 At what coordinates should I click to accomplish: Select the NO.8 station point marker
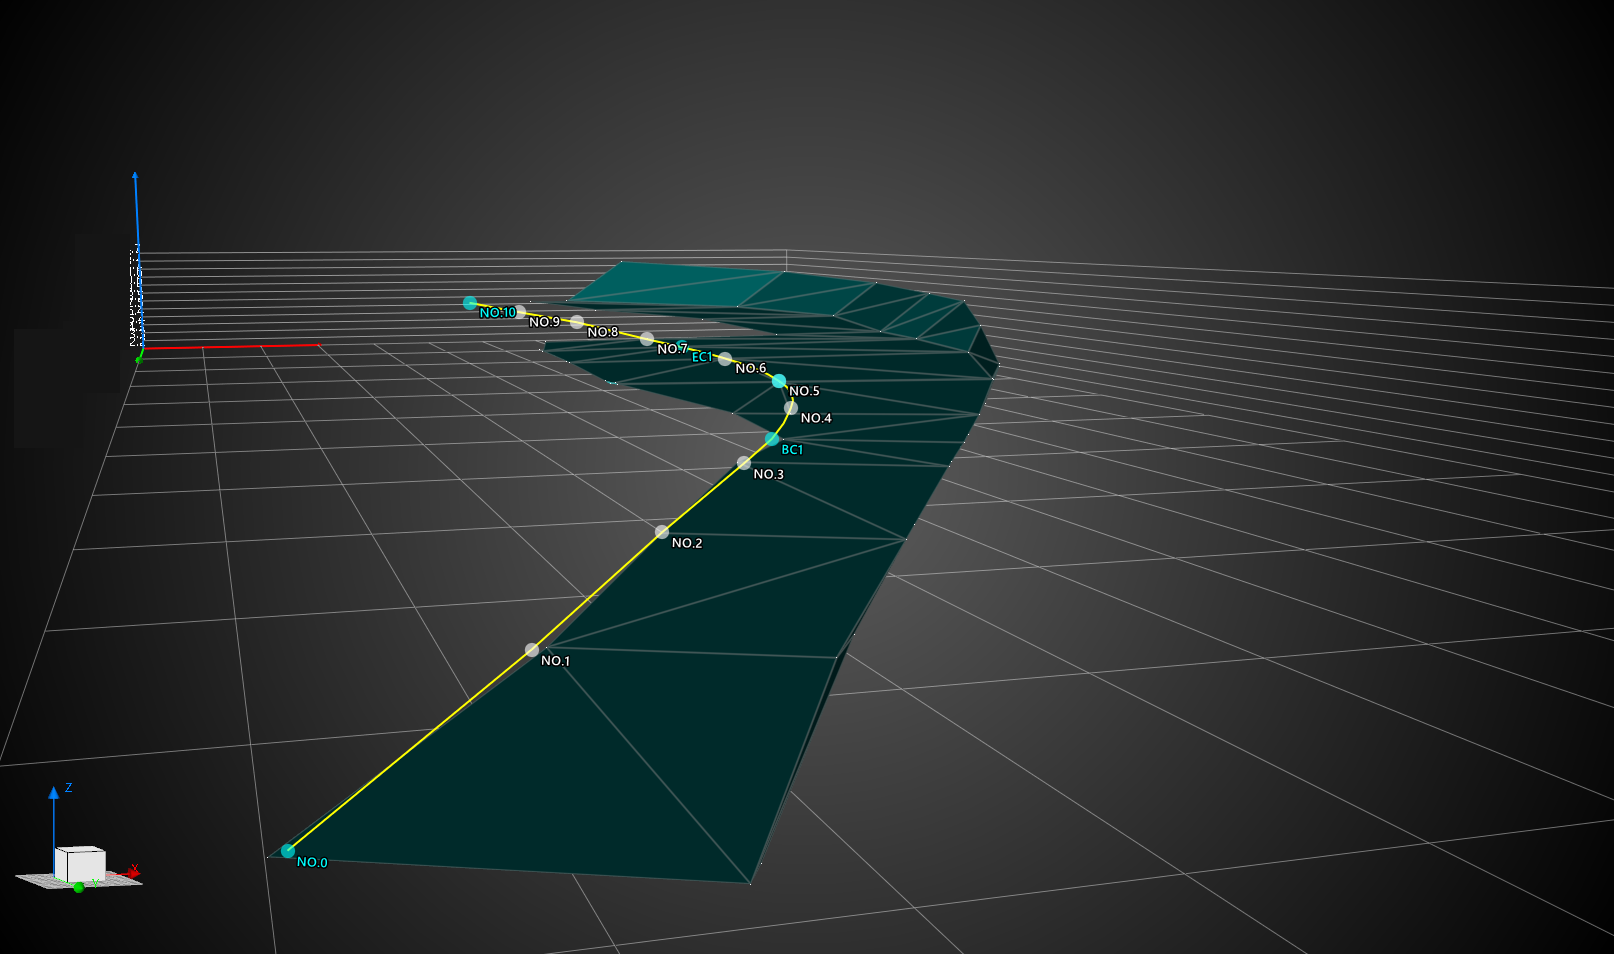pos(577,322)
